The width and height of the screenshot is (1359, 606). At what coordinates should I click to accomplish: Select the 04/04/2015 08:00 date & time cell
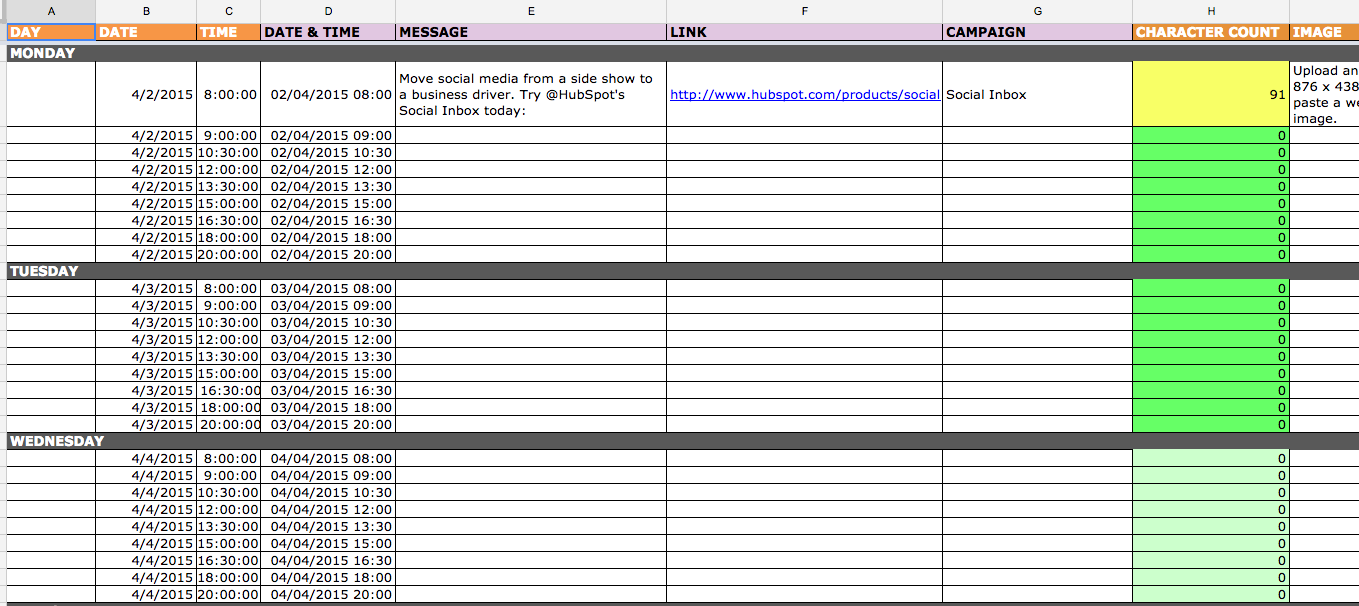[328, 459]
